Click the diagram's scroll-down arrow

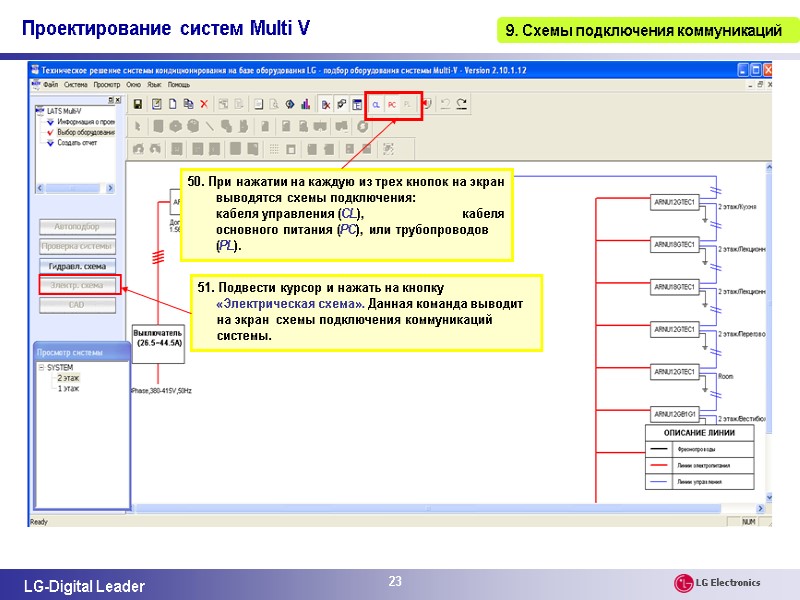pyautogui.click(x=769, y=497)
